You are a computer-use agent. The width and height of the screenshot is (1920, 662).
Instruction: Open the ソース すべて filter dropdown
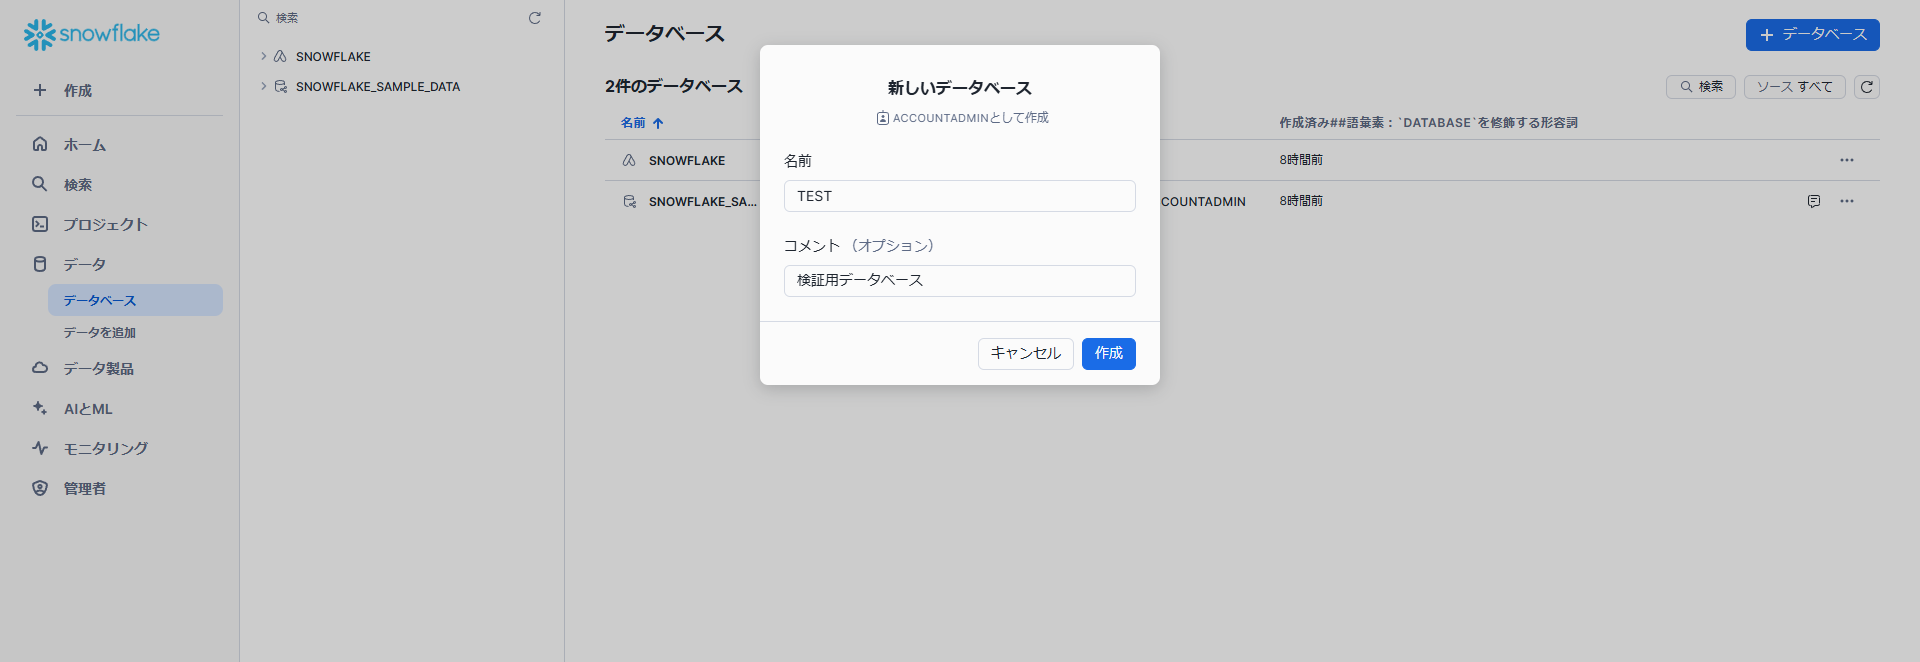pos(1794,87)
